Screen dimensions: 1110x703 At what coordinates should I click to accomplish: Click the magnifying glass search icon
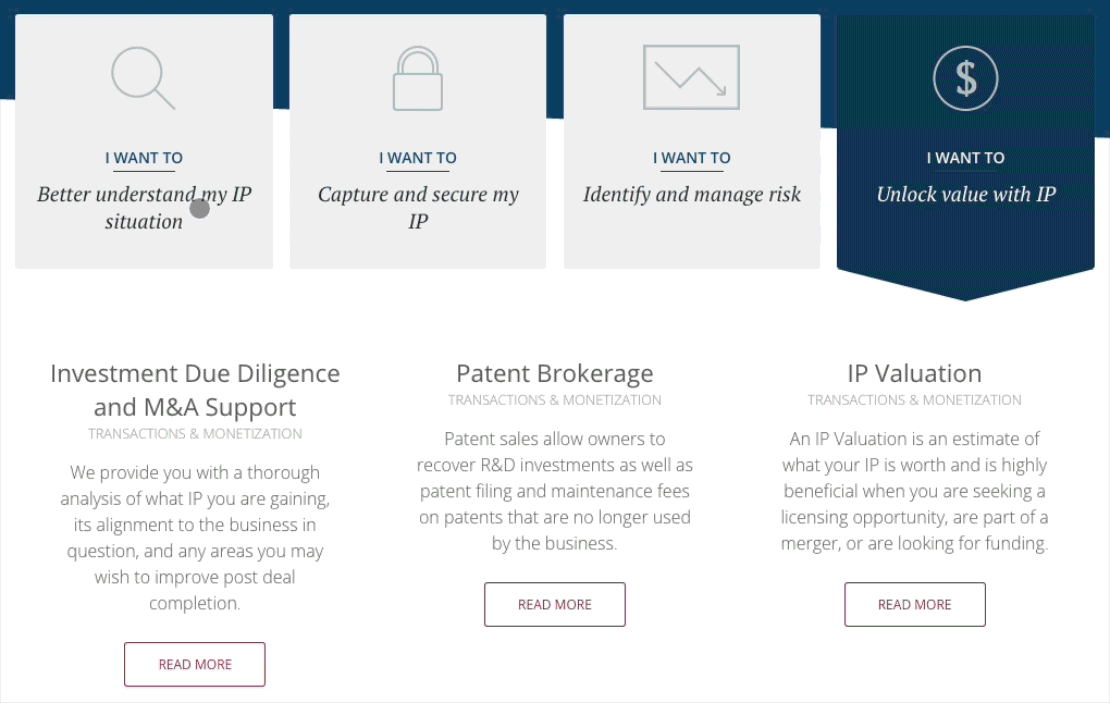pyautogui.click(x=143, y=77)
